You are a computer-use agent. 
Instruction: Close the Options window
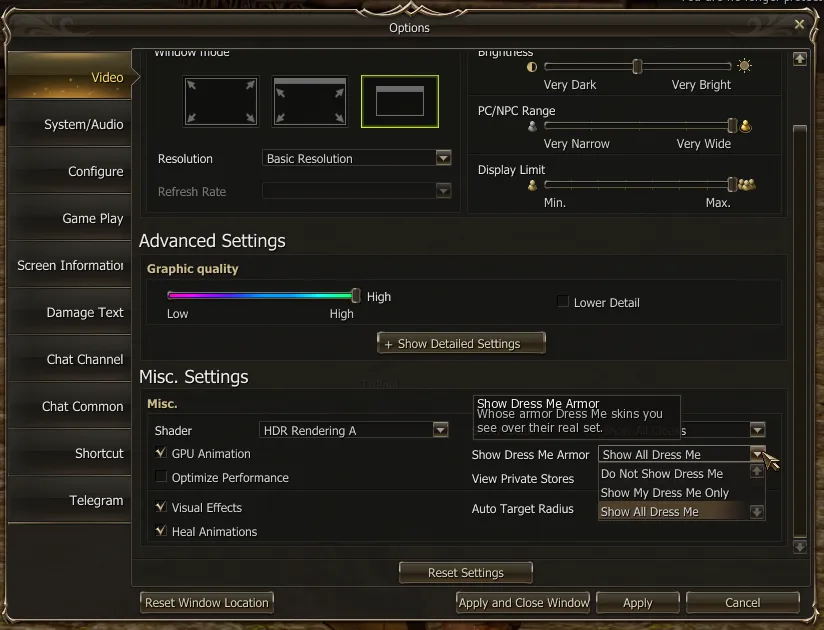point(799,24)
